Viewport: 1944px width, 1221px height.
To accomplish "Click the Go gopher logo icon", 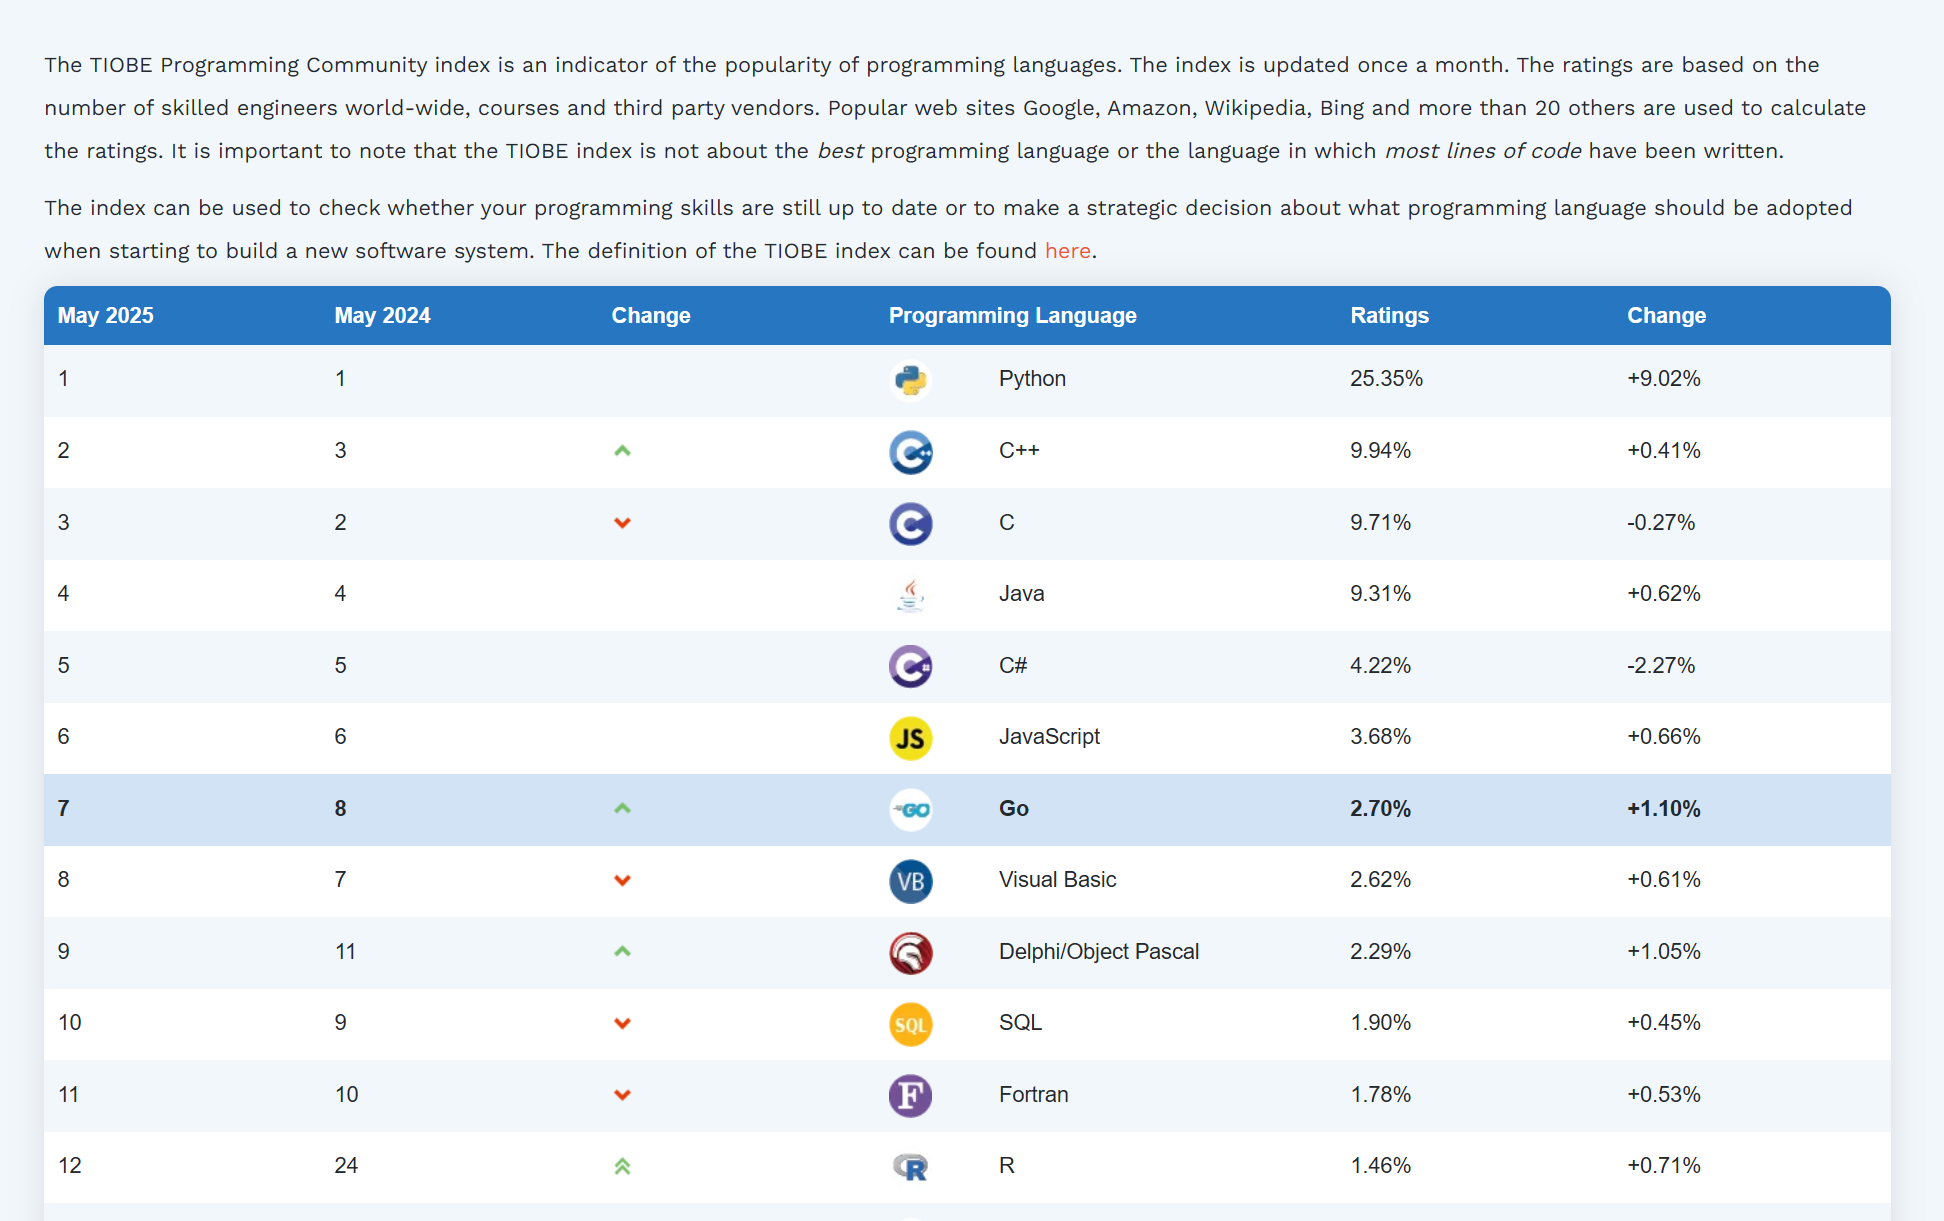I will [x=910, y=809].
